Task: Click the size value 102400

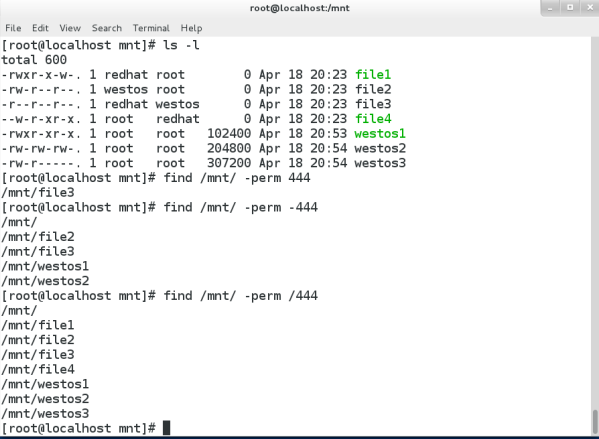Action: click(x=229, y=133)
